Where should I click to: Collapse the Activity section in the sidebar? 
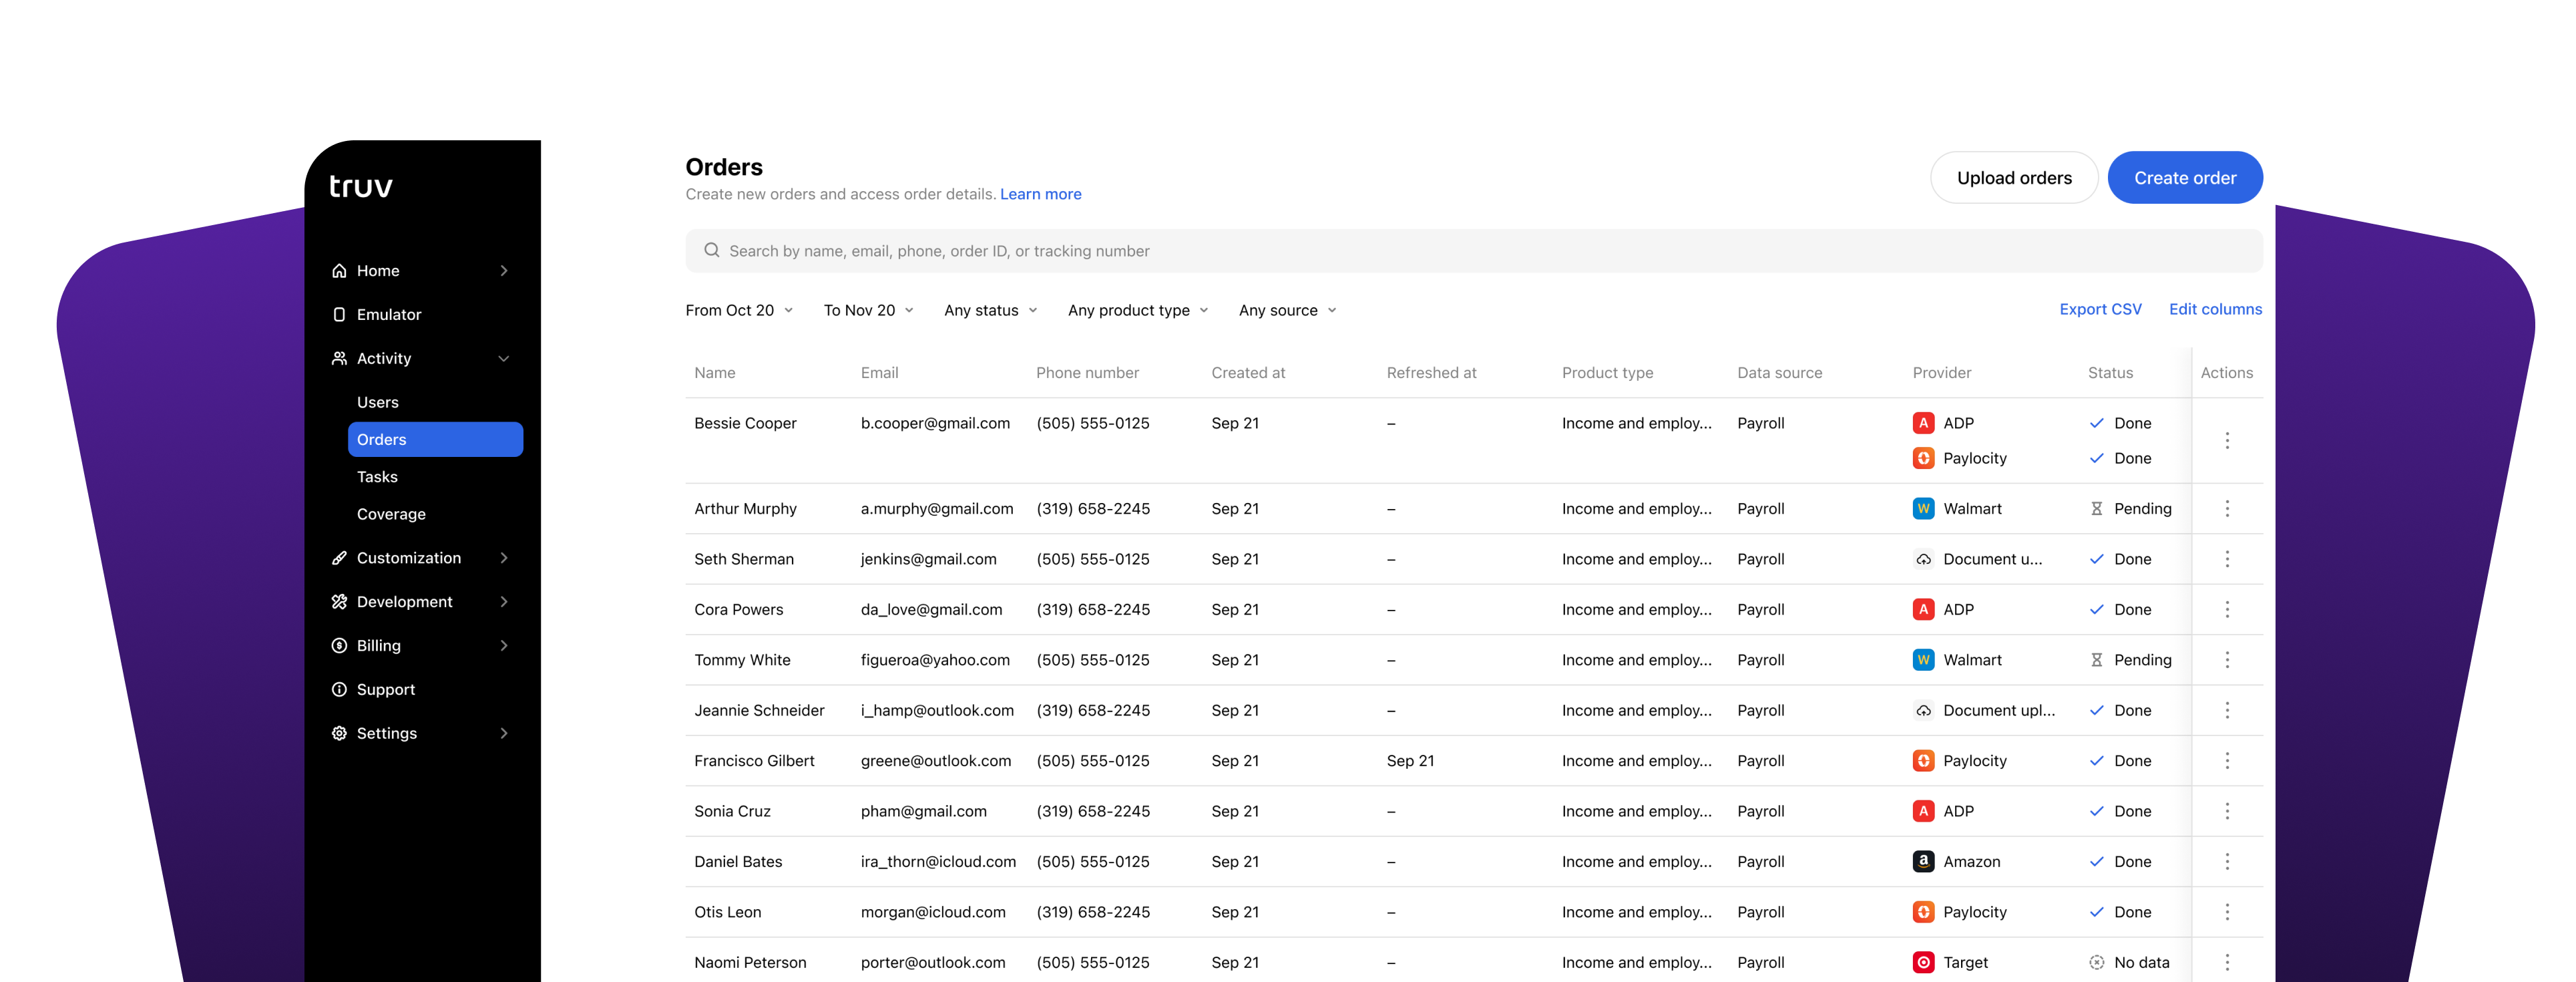(x=504, y=358)
